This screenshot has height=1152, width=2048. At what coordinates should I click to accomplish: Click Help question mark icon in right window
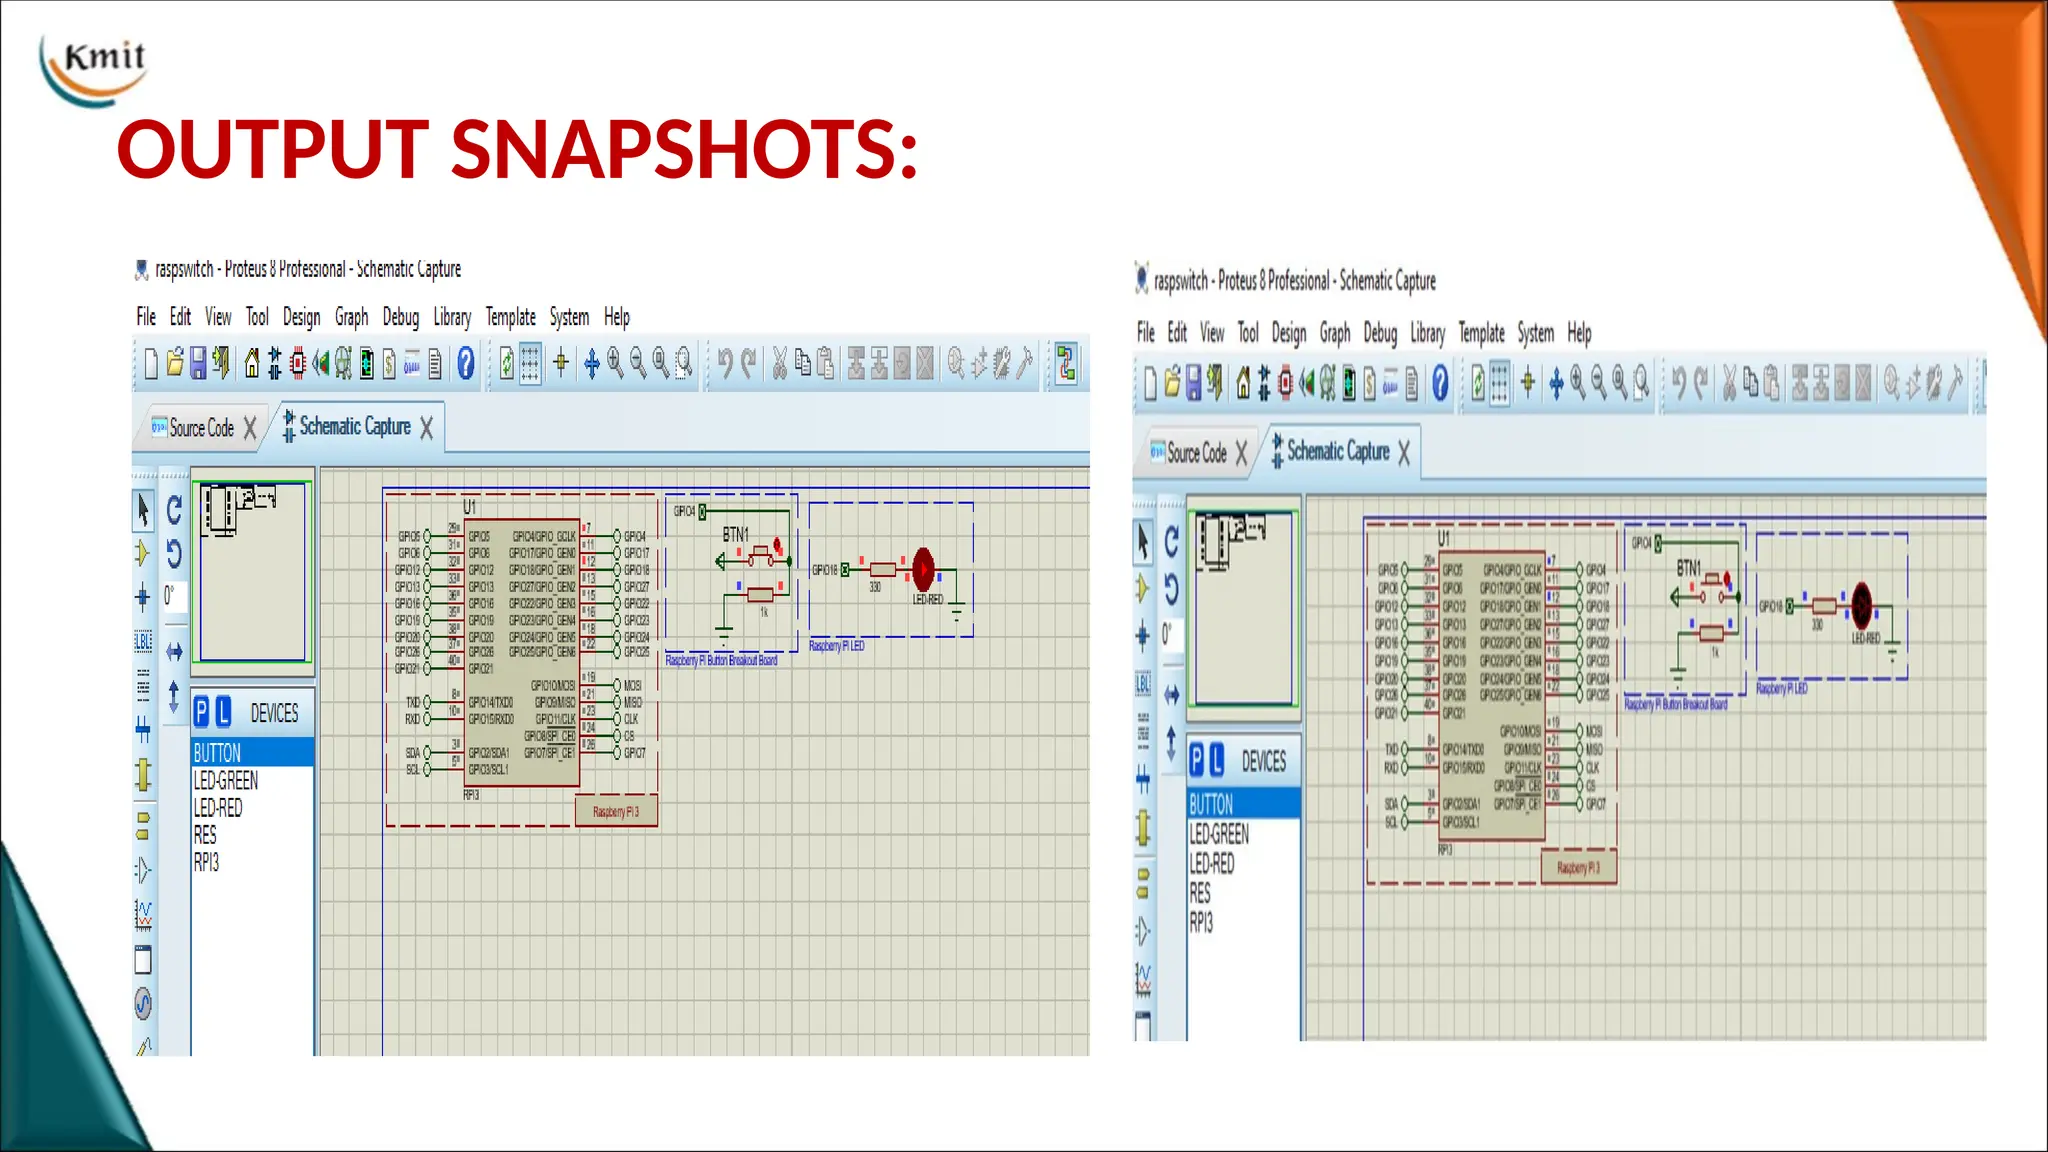point(1440,383)
